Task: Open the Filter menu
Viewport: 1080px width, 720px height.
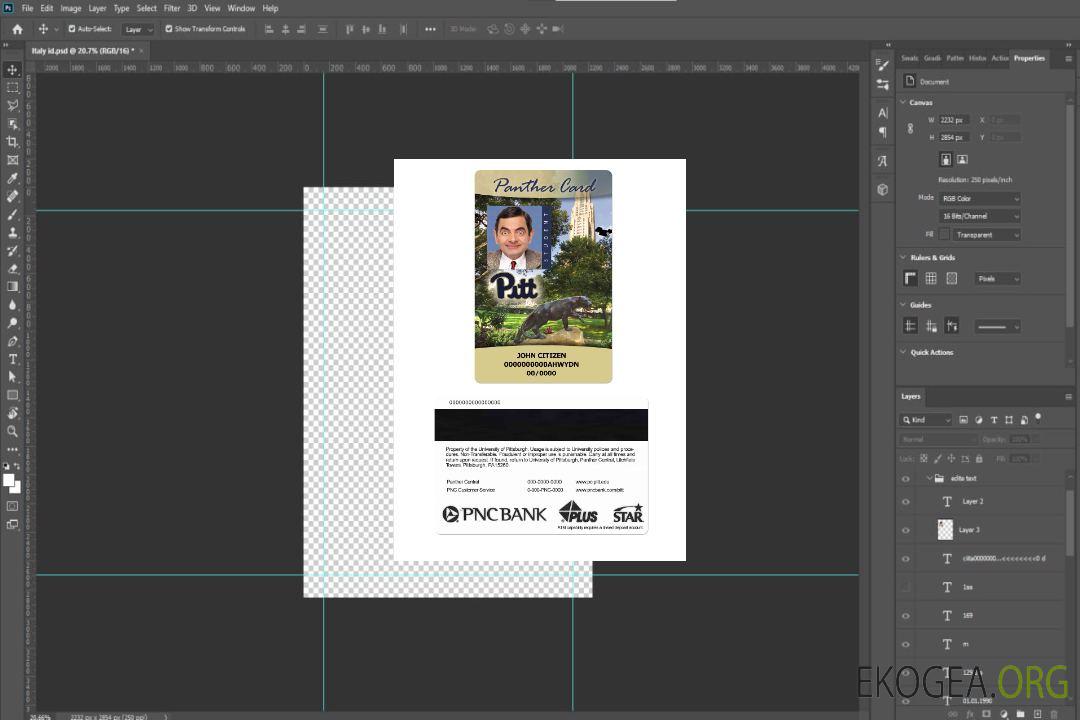Action: point(172,8)
